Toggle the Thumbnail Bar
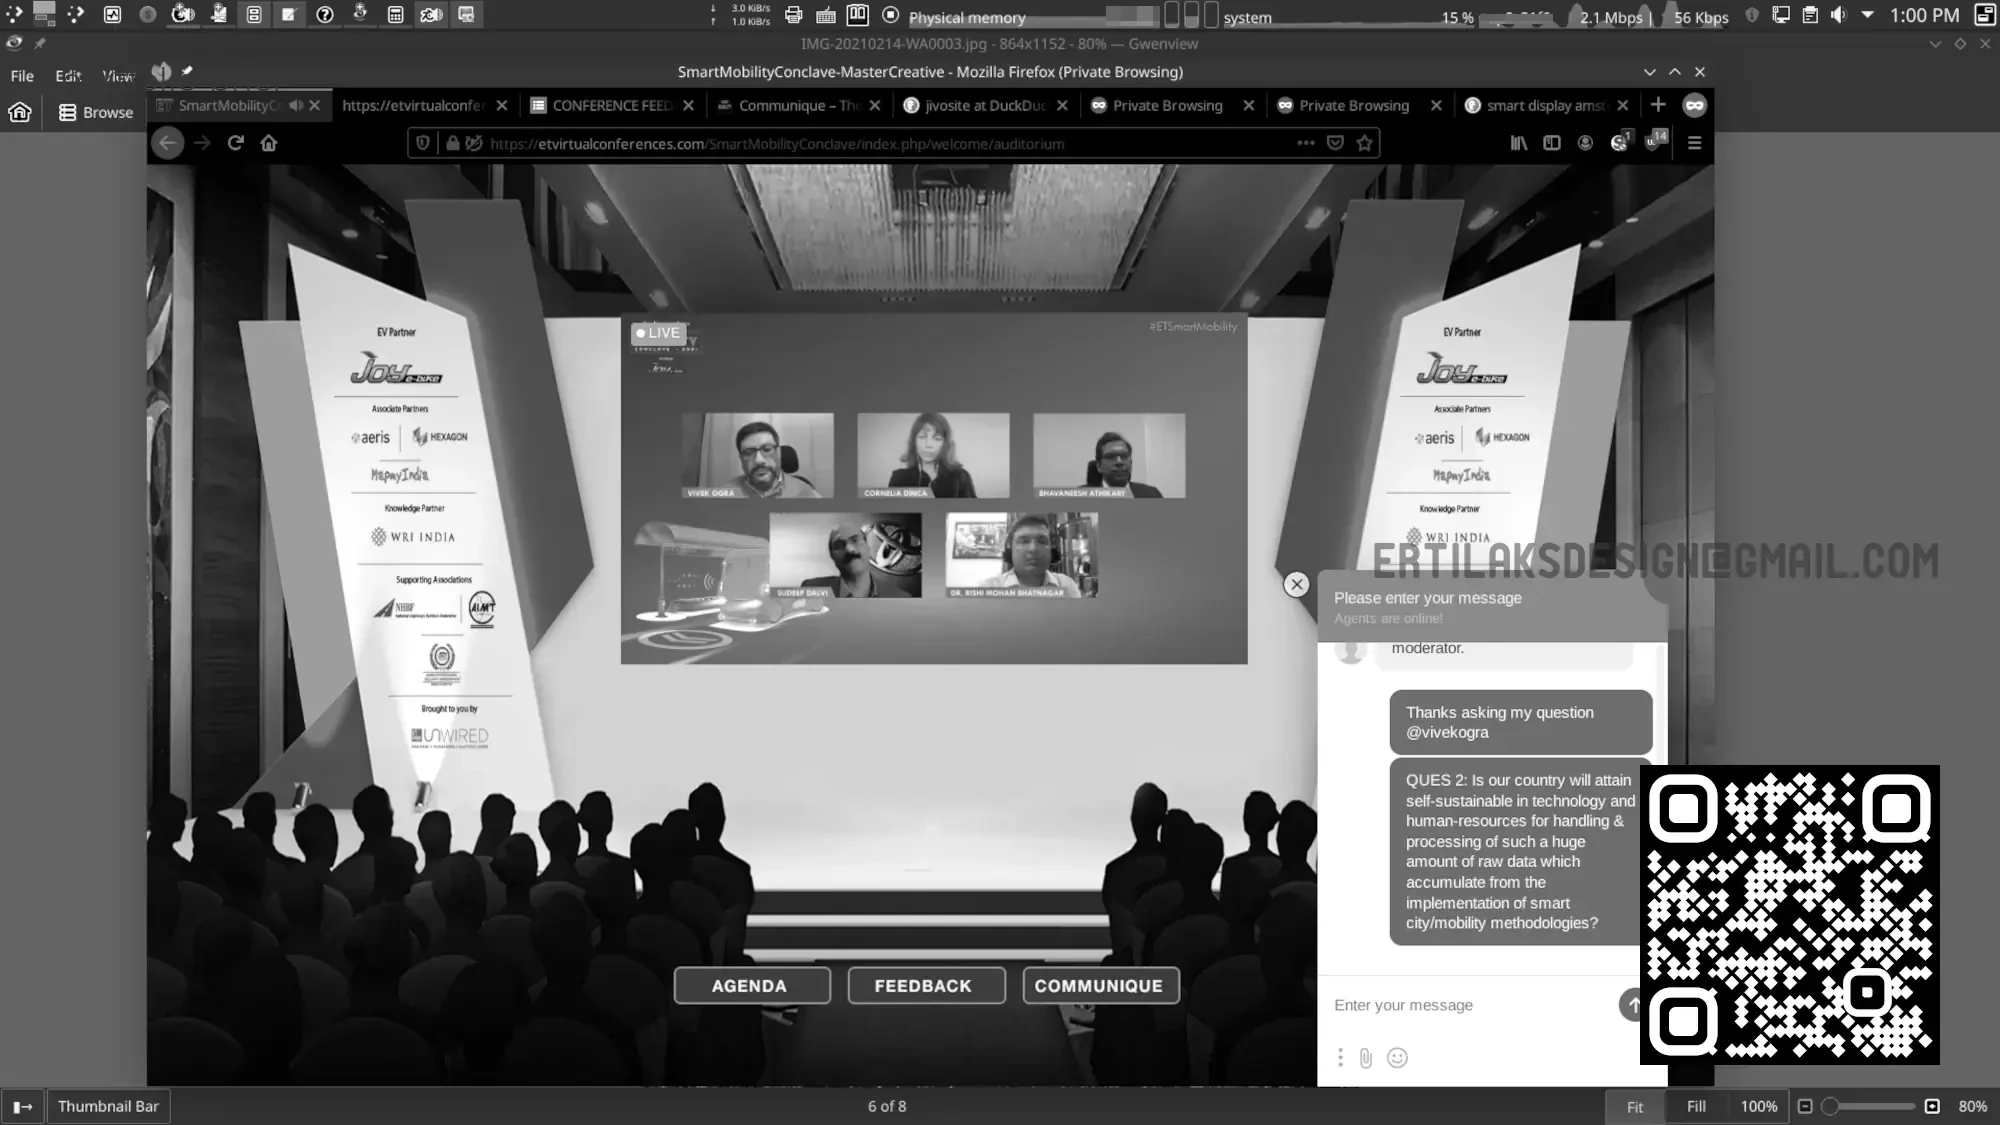 108,1106
